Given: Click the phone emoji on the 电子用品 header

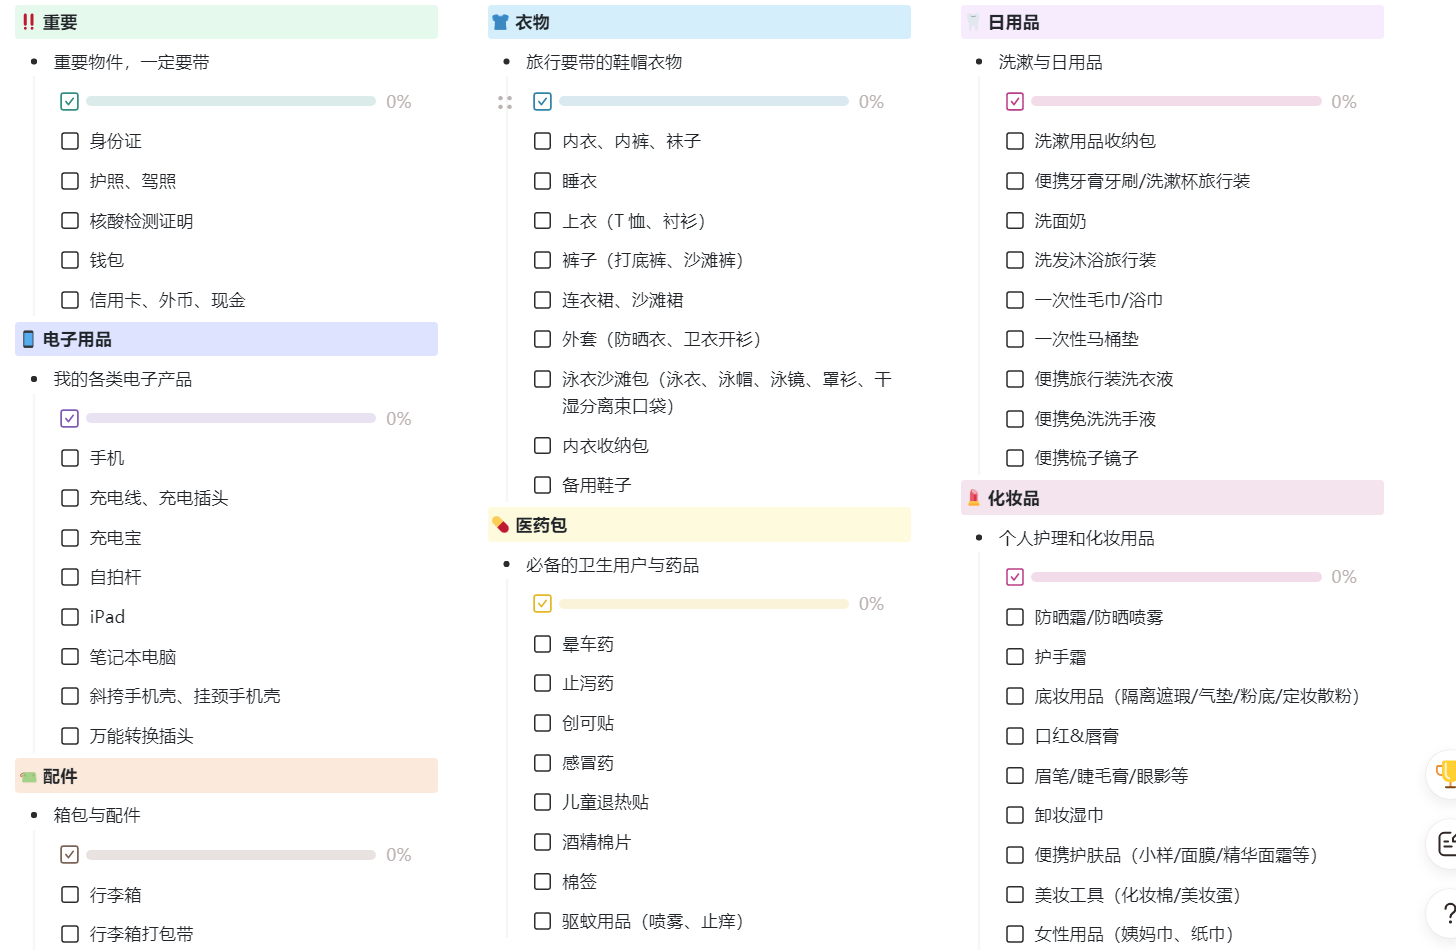Looking at the screenshot, I should tap(26, 339).
